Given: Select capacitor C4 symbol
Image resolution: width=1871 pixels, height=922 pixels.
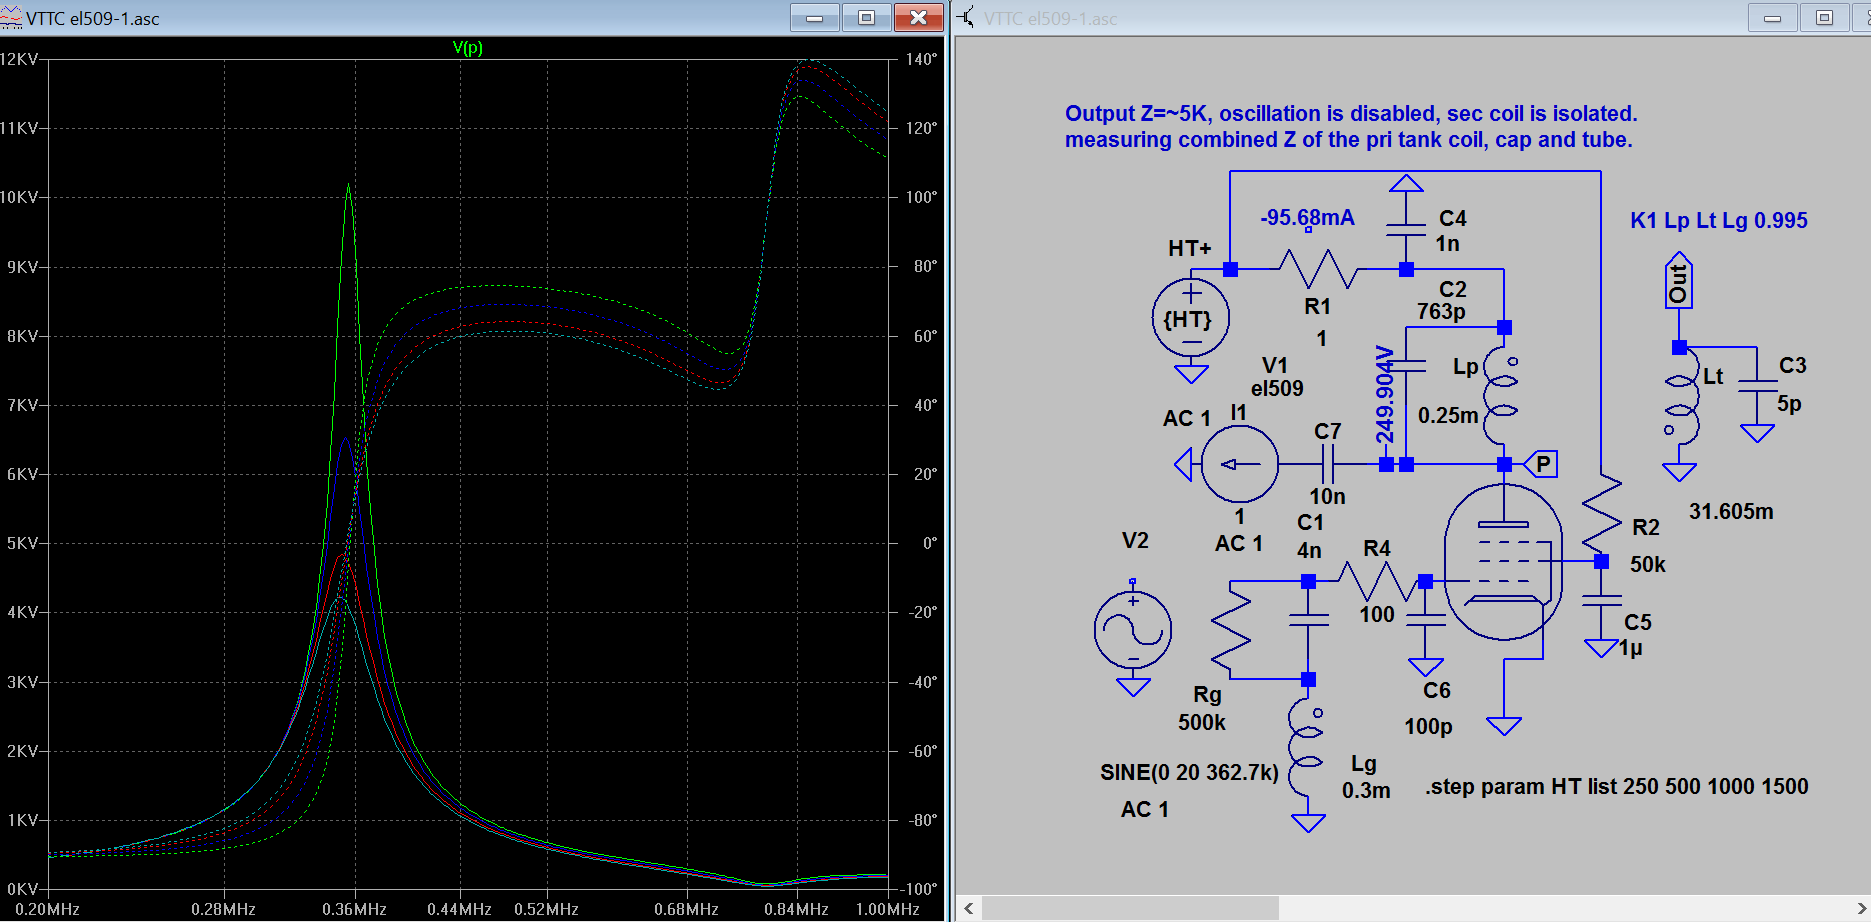Looking at the screenshot, I should (1405, 230).
